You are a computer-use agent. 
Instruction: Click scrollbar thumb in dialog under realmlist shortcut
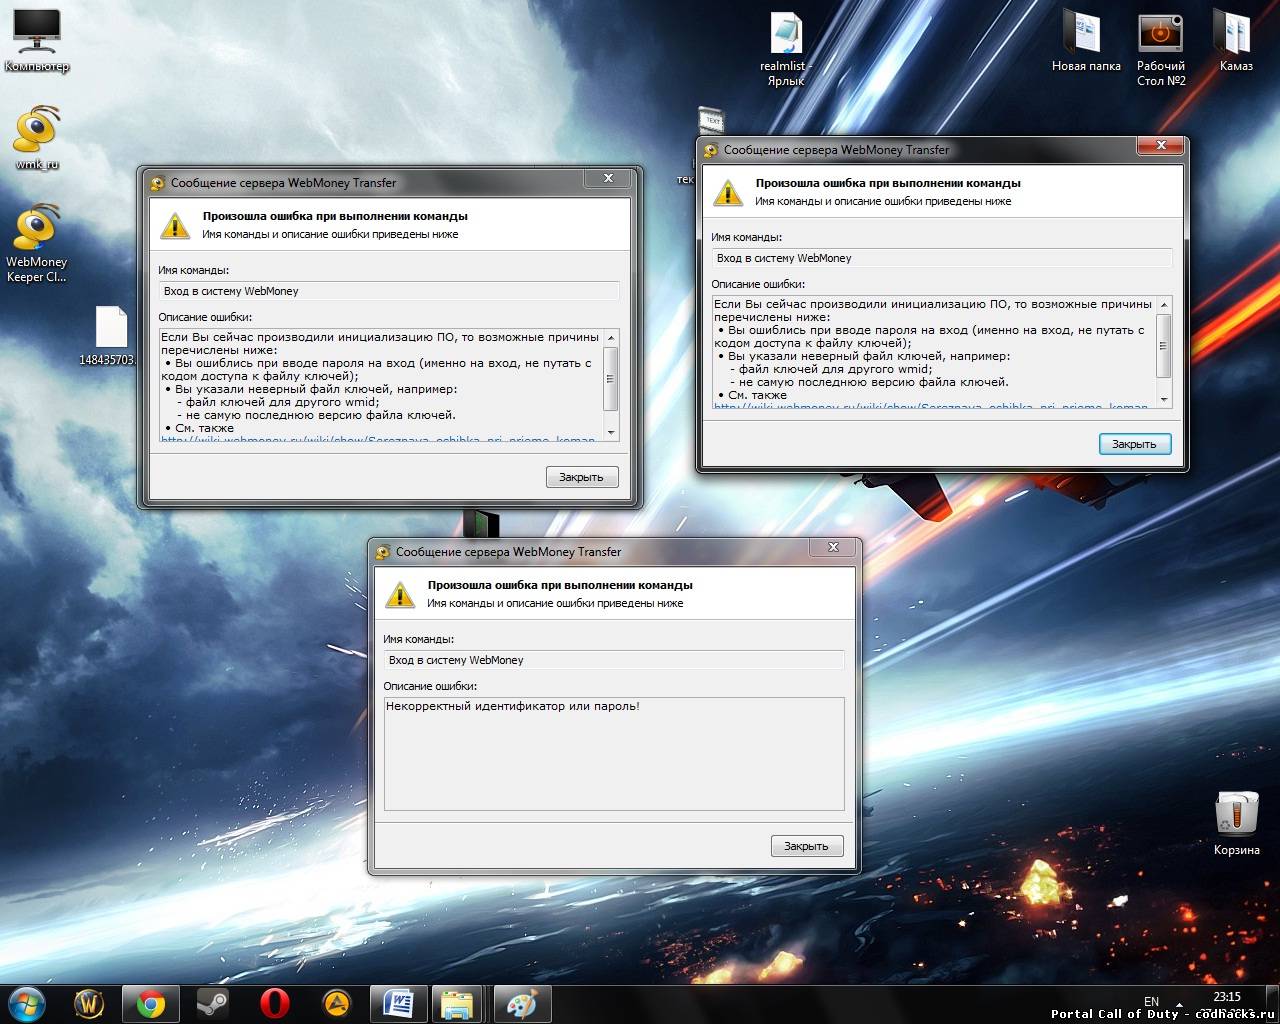coord(1163,345)
